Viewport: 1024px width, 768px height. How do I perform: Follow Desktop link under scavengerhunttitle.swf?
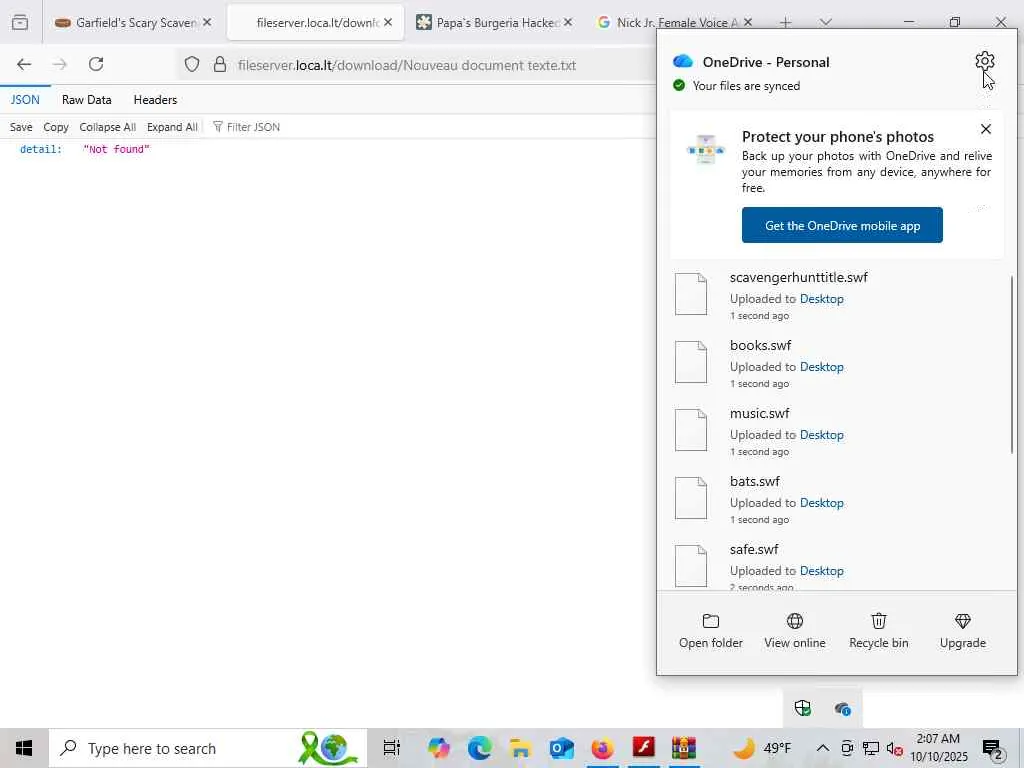(x=822, y=298)
